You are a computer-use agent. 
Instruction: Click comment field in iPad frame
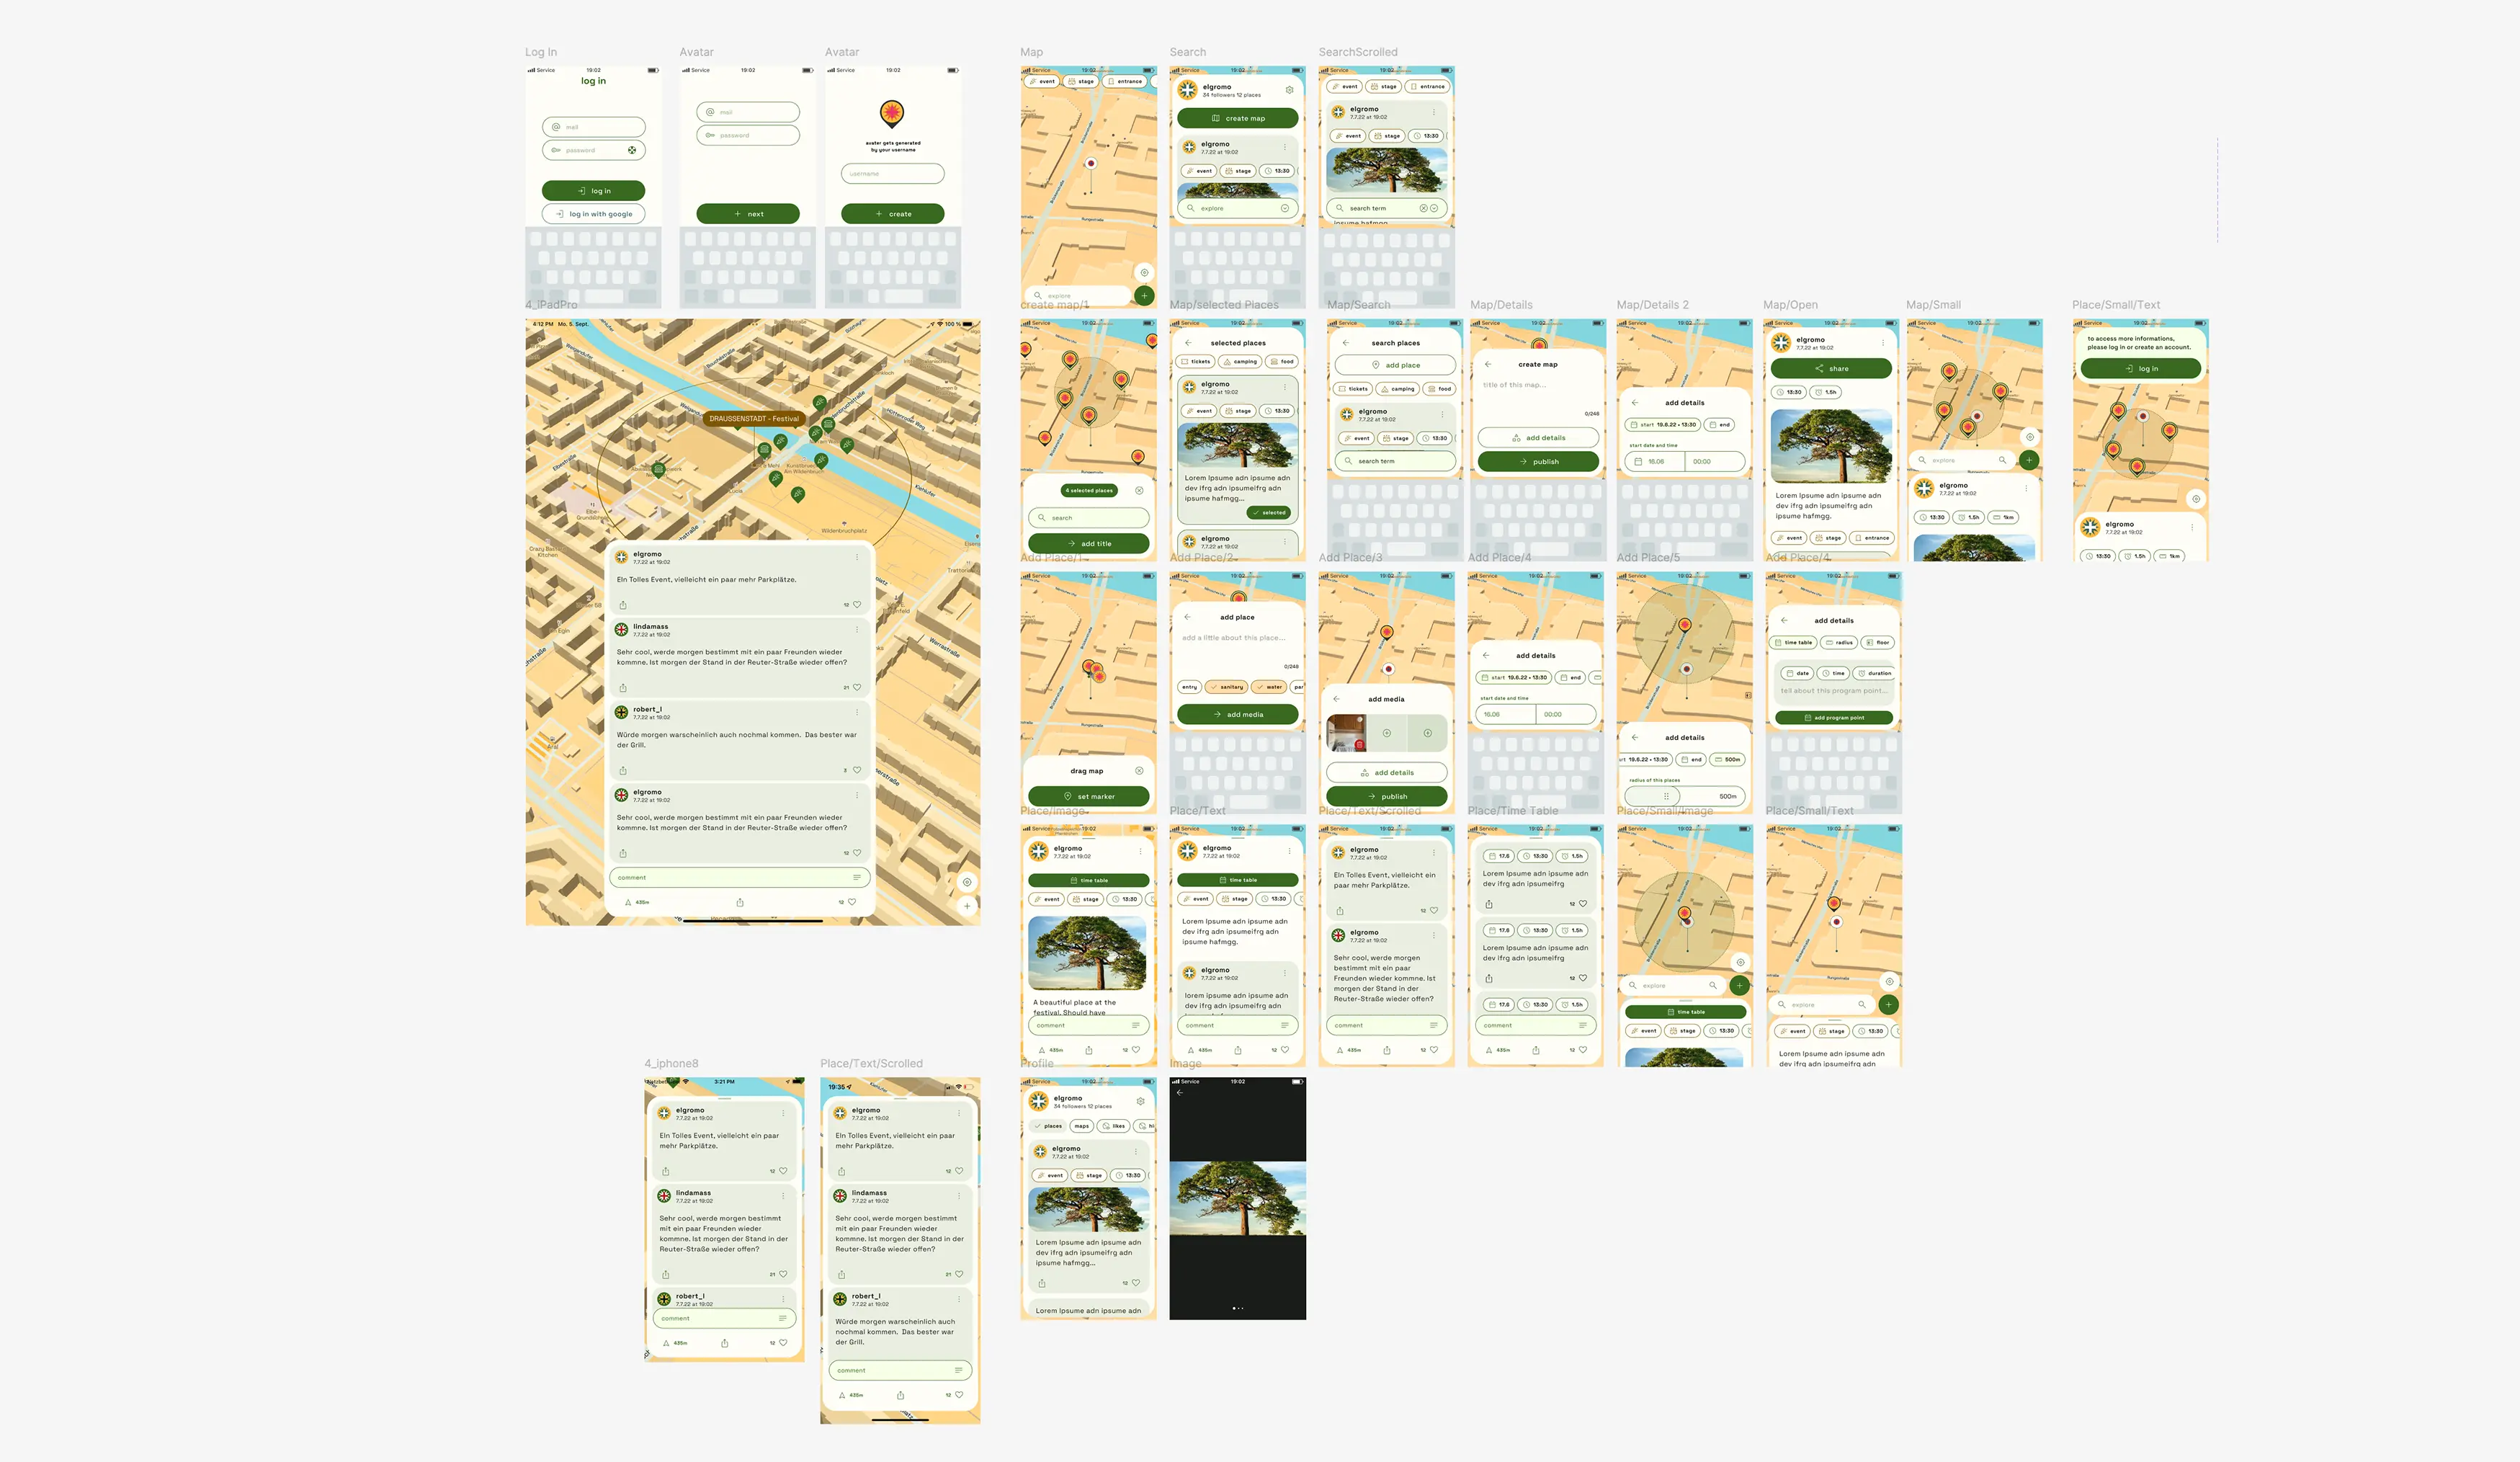[x=740, y=877]
